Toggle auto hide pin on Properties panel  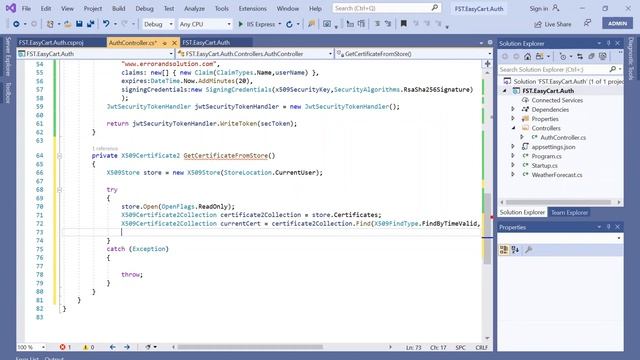tap(608, 227)
